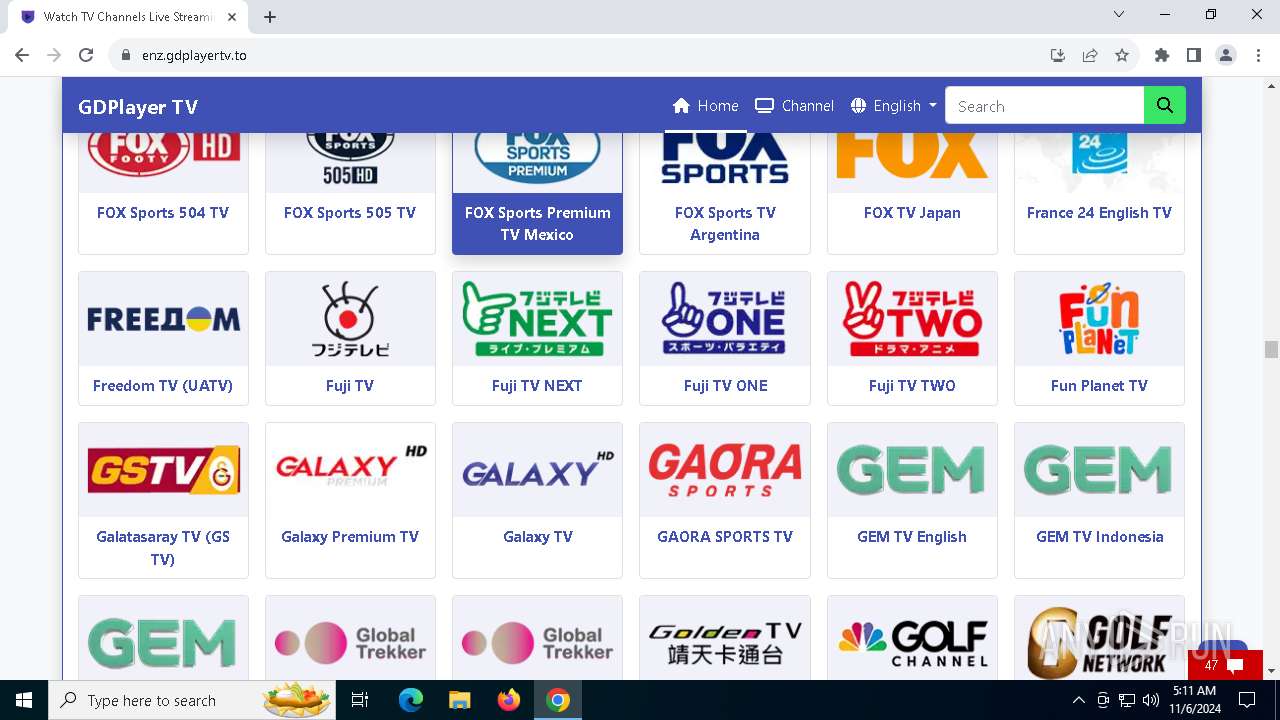The image size is (1280, 720).
Task: Click the taskbar search box
Action: tap(194, 700)
